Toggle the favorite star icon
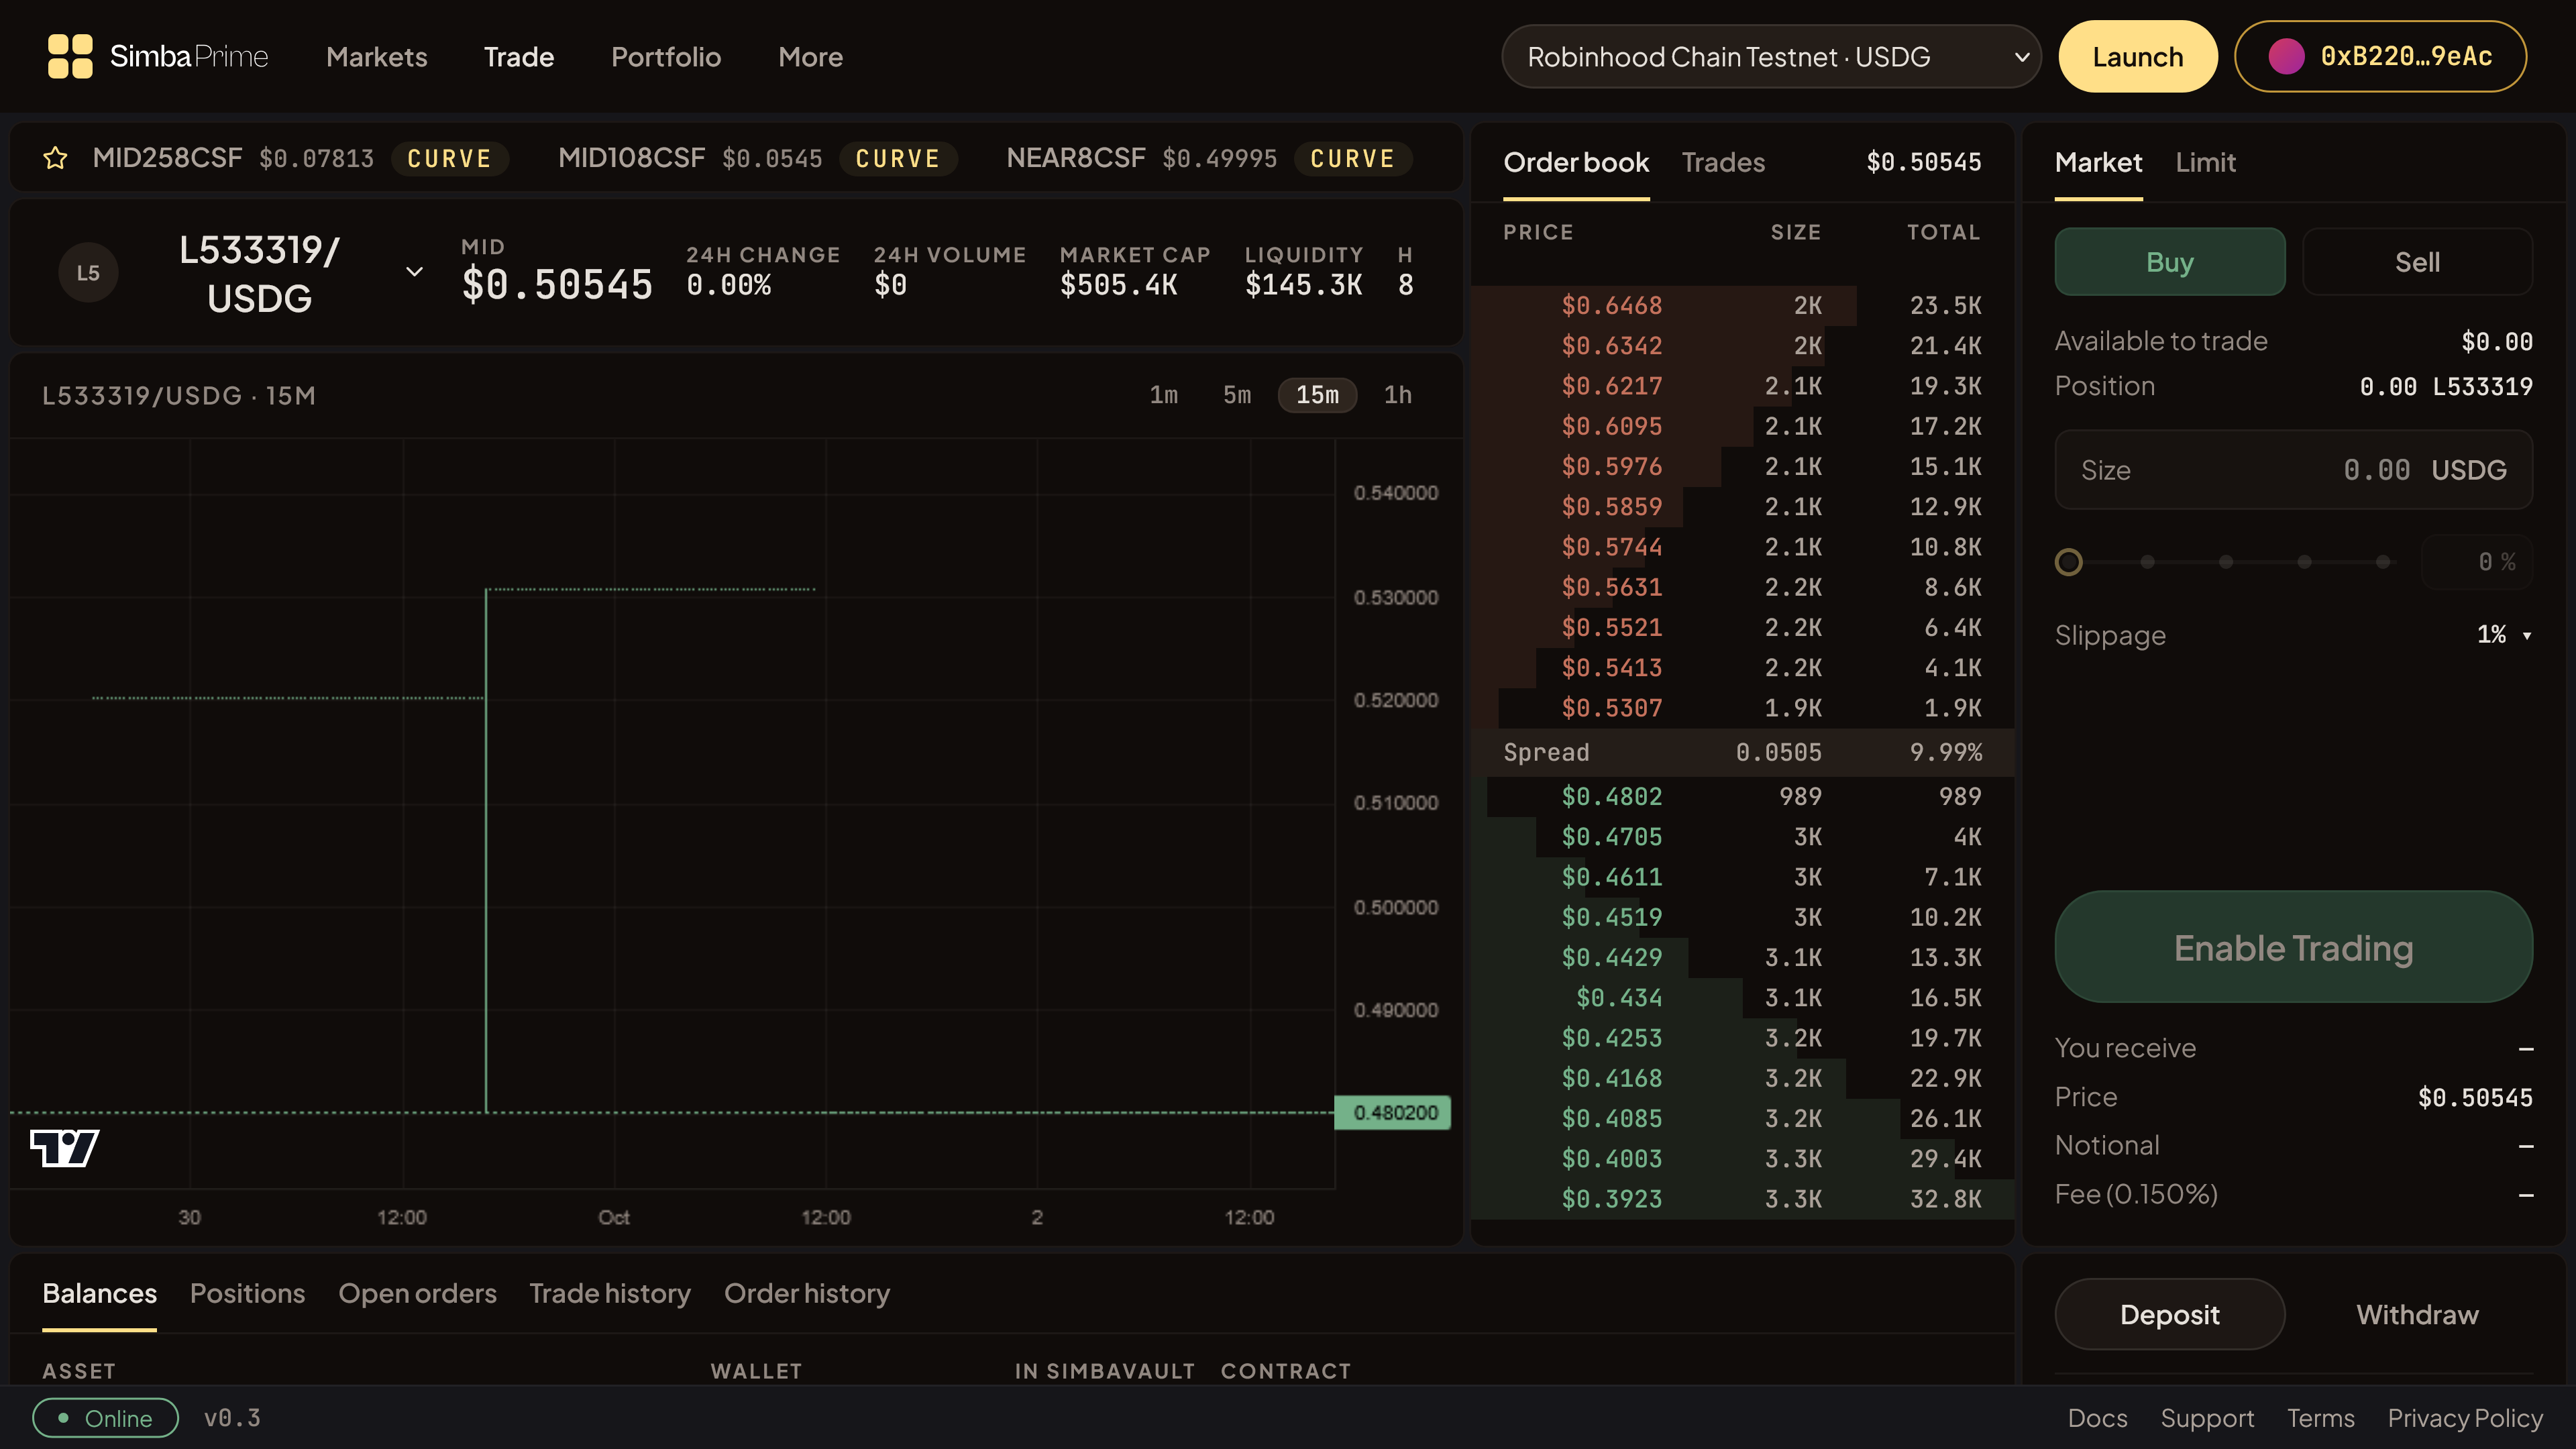Viewport: 2576px width, 1449px height. click(55, 158)
